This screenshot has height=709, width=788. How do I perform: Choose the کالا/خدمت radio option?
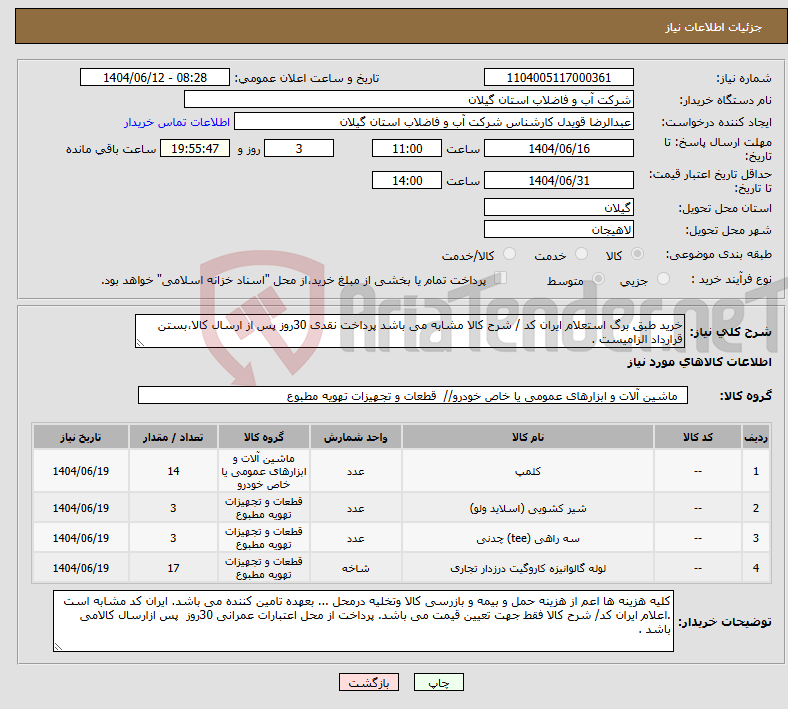(510, 255)
